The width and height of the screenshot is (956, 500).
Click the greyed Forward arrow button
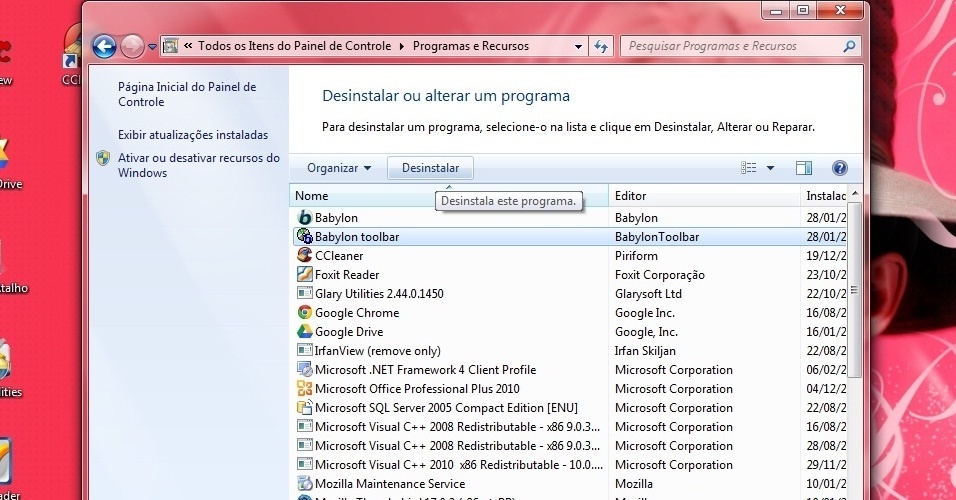click(x=132, y=46)
